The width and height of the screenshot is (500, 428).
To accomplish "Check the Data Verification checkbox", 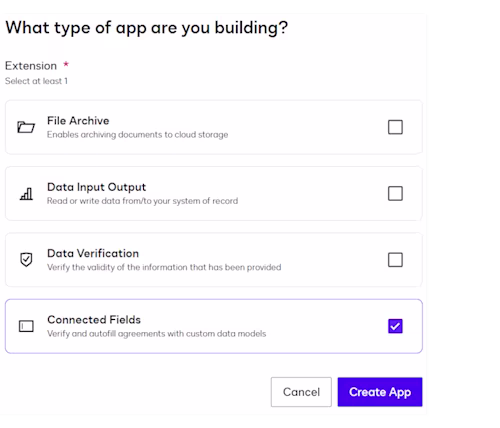I will pos(395,260).
